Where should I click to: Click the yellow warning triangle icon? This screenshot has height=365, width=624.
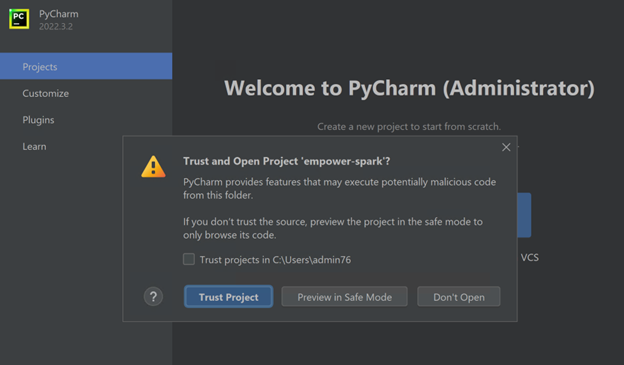pos(153,166)
